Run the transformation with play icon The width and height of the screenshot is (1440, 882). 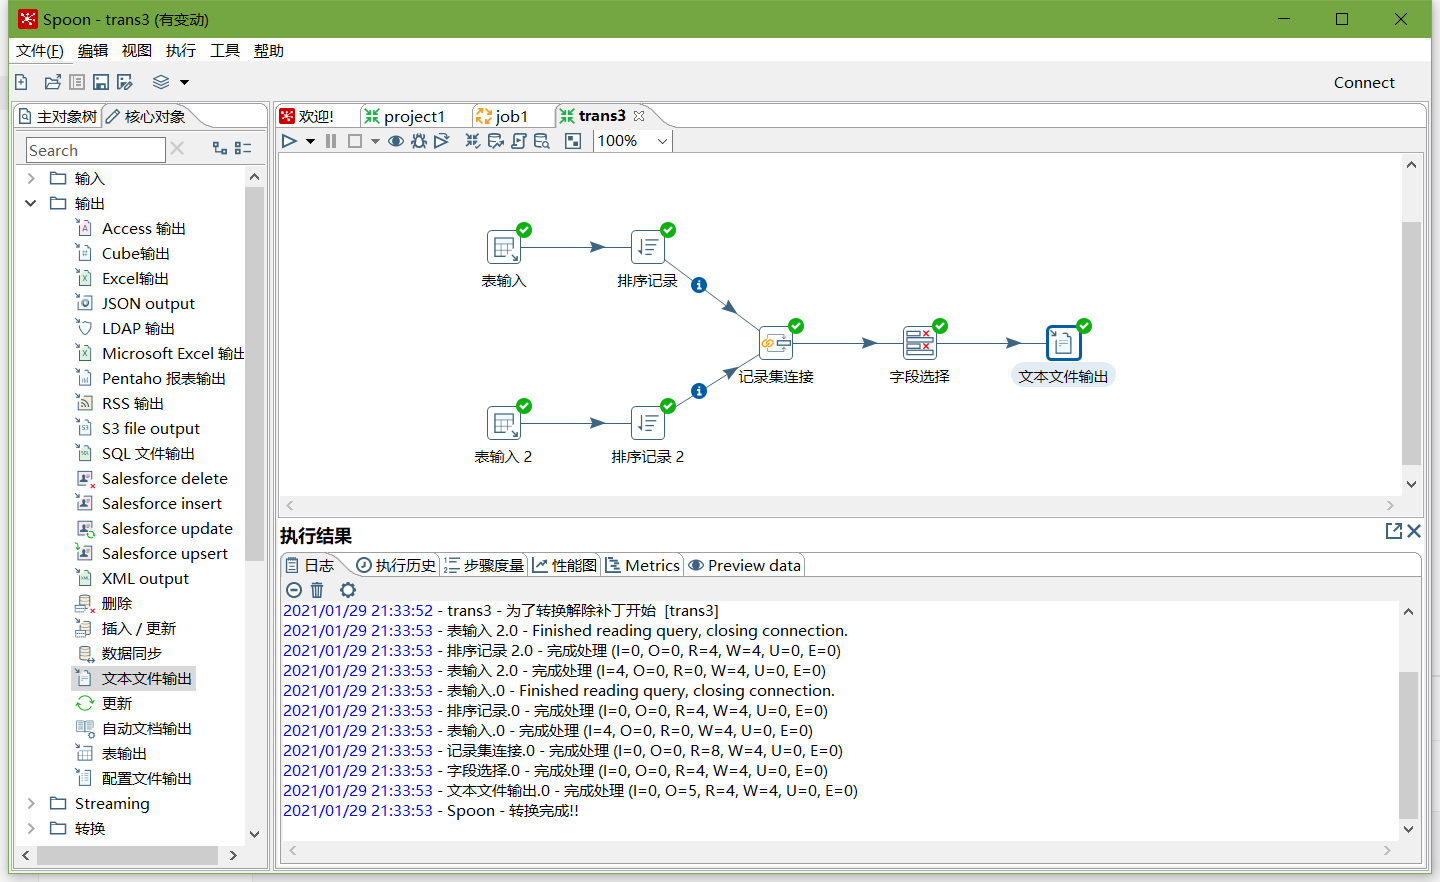[289, 141]
